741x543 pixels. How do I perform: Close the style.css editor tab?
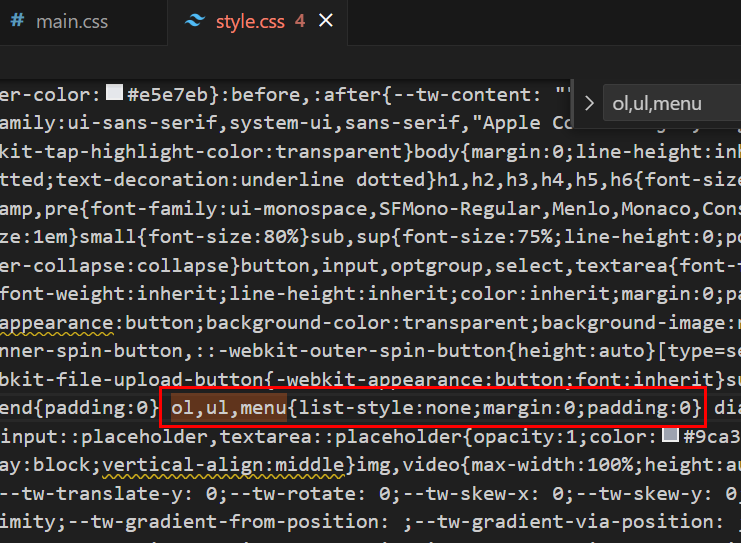click(325, 21)
